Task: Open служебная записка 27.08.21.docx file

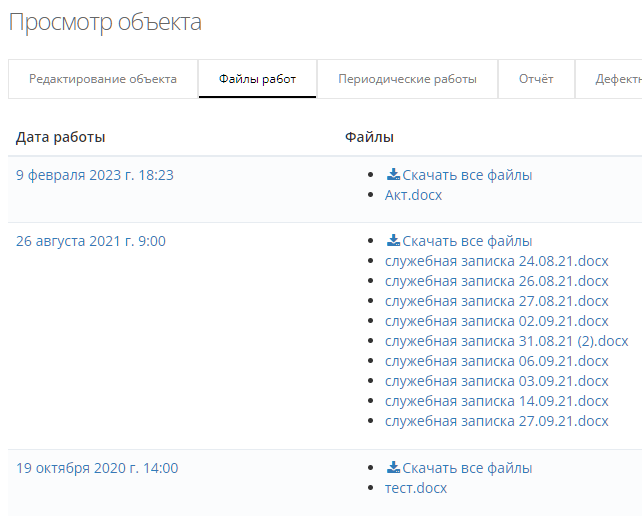Action: click(496, 301)
